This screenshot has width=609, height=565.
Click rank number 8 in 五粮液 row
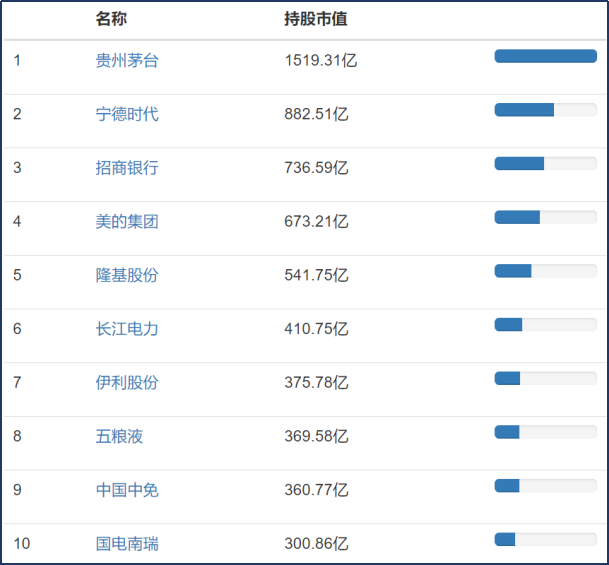[17, 436]
